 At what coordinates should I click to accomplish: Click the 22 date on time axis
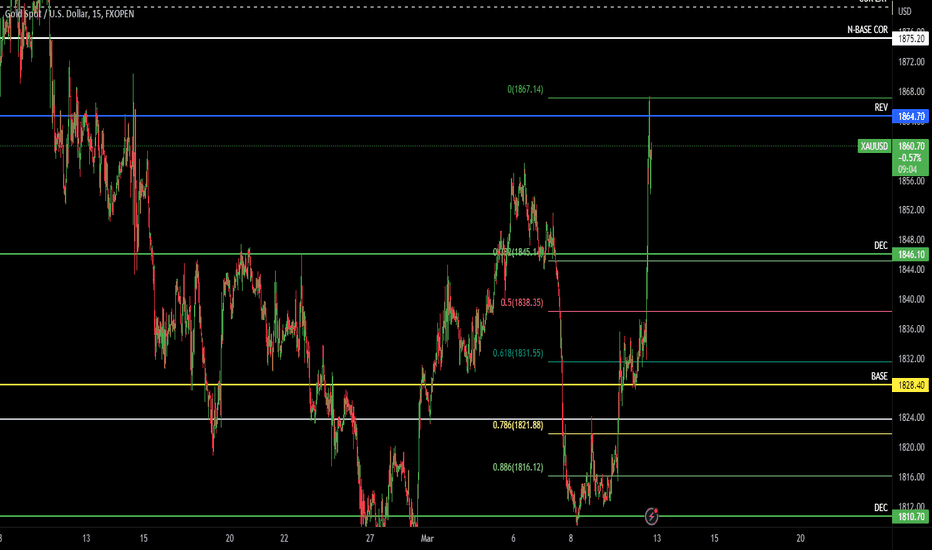pyautogui.click(x=284, y=539)
